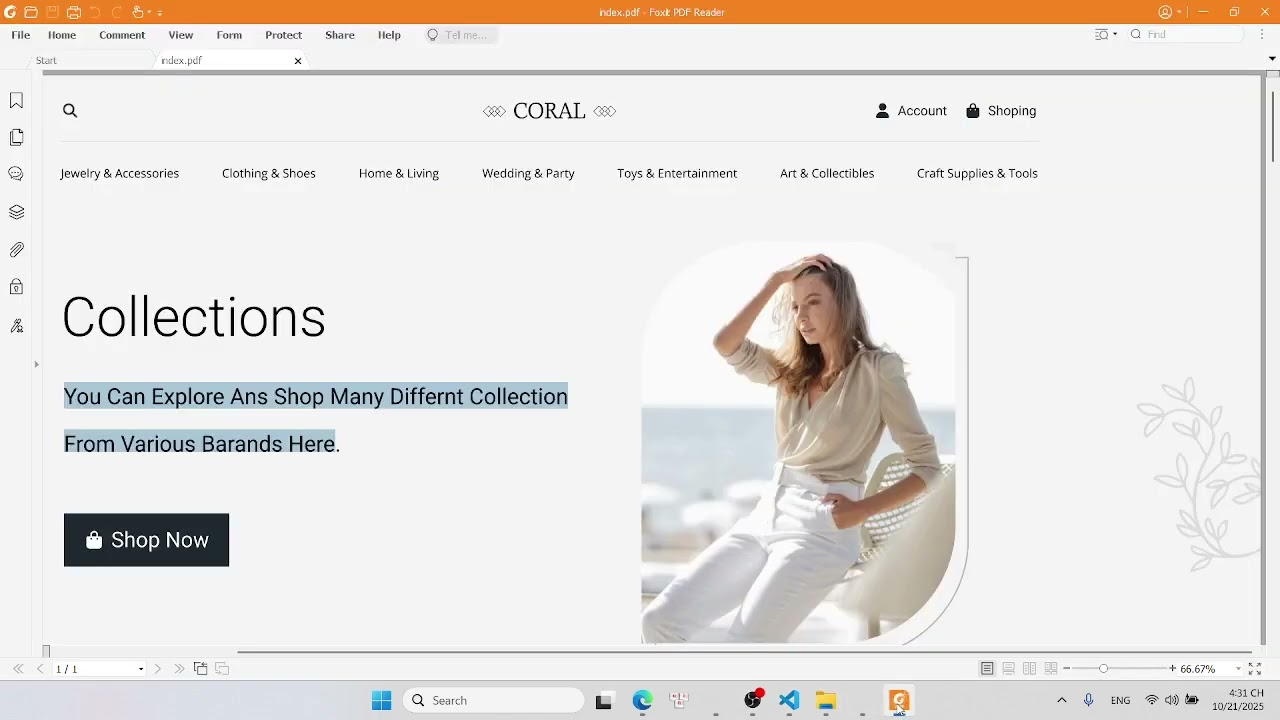Click the zoom in plus button
The image size is (1280, 720).
click(1172, 669)
